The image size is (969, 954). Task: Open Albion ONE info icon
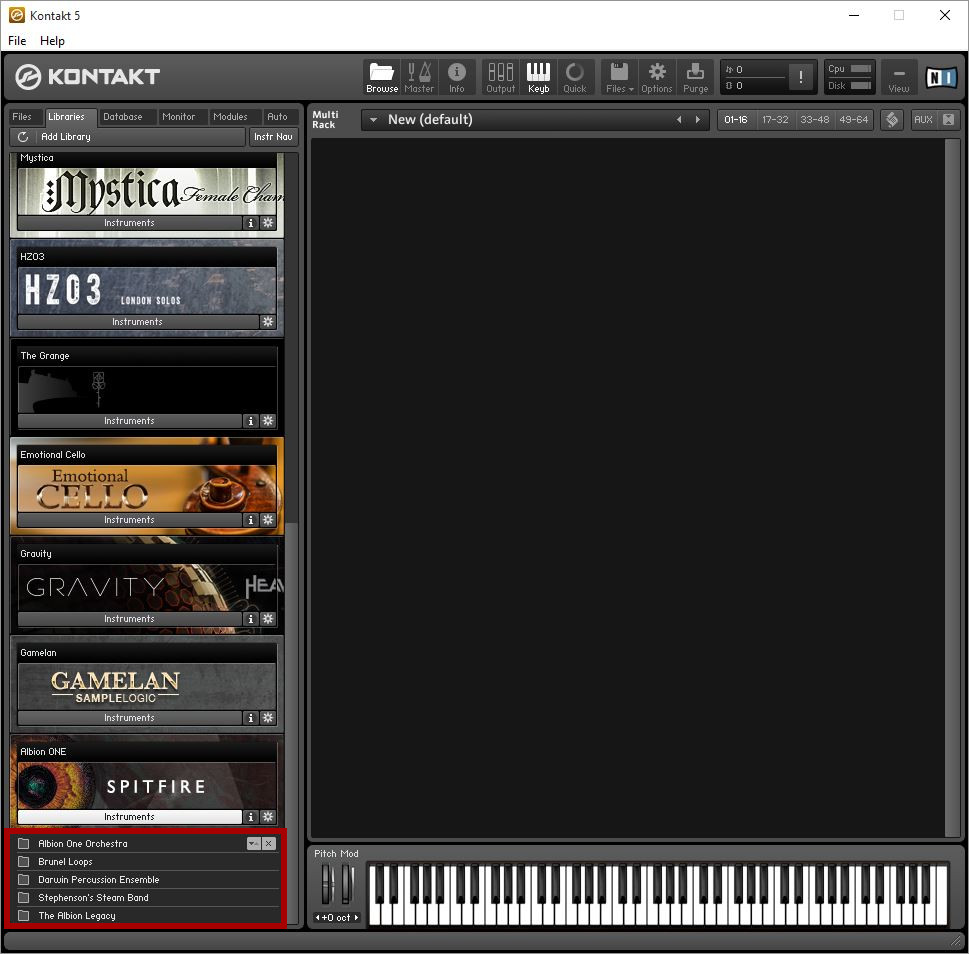point(250,817)
